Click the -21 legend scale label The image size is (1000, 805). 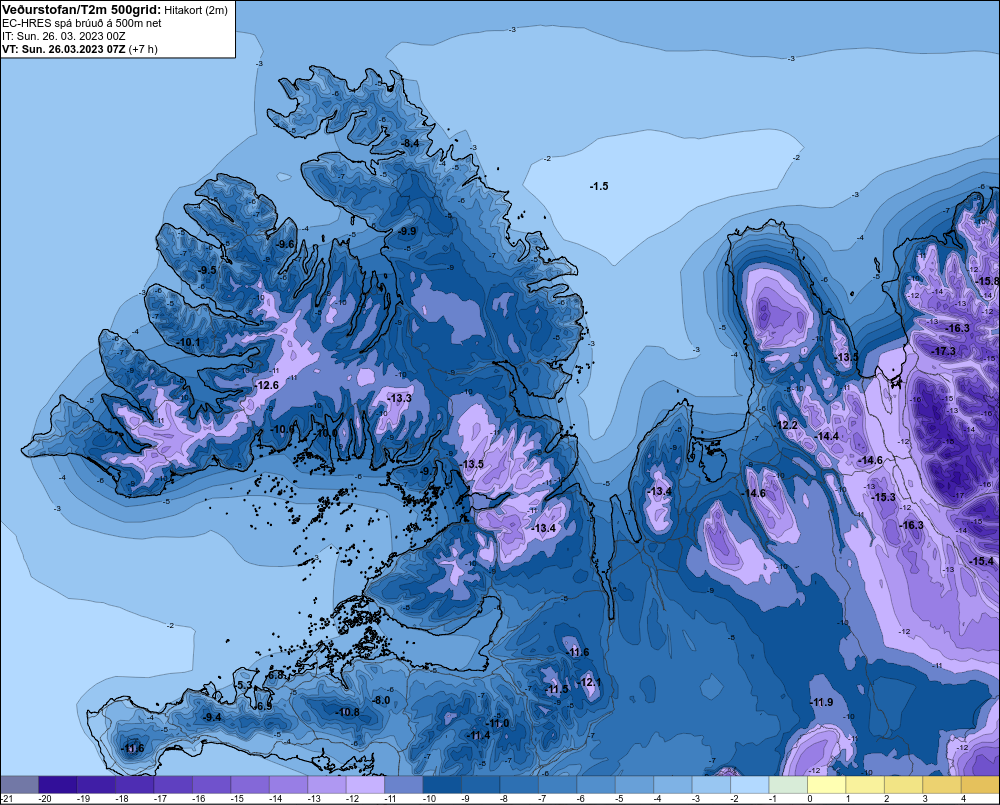tap(7, 799)
